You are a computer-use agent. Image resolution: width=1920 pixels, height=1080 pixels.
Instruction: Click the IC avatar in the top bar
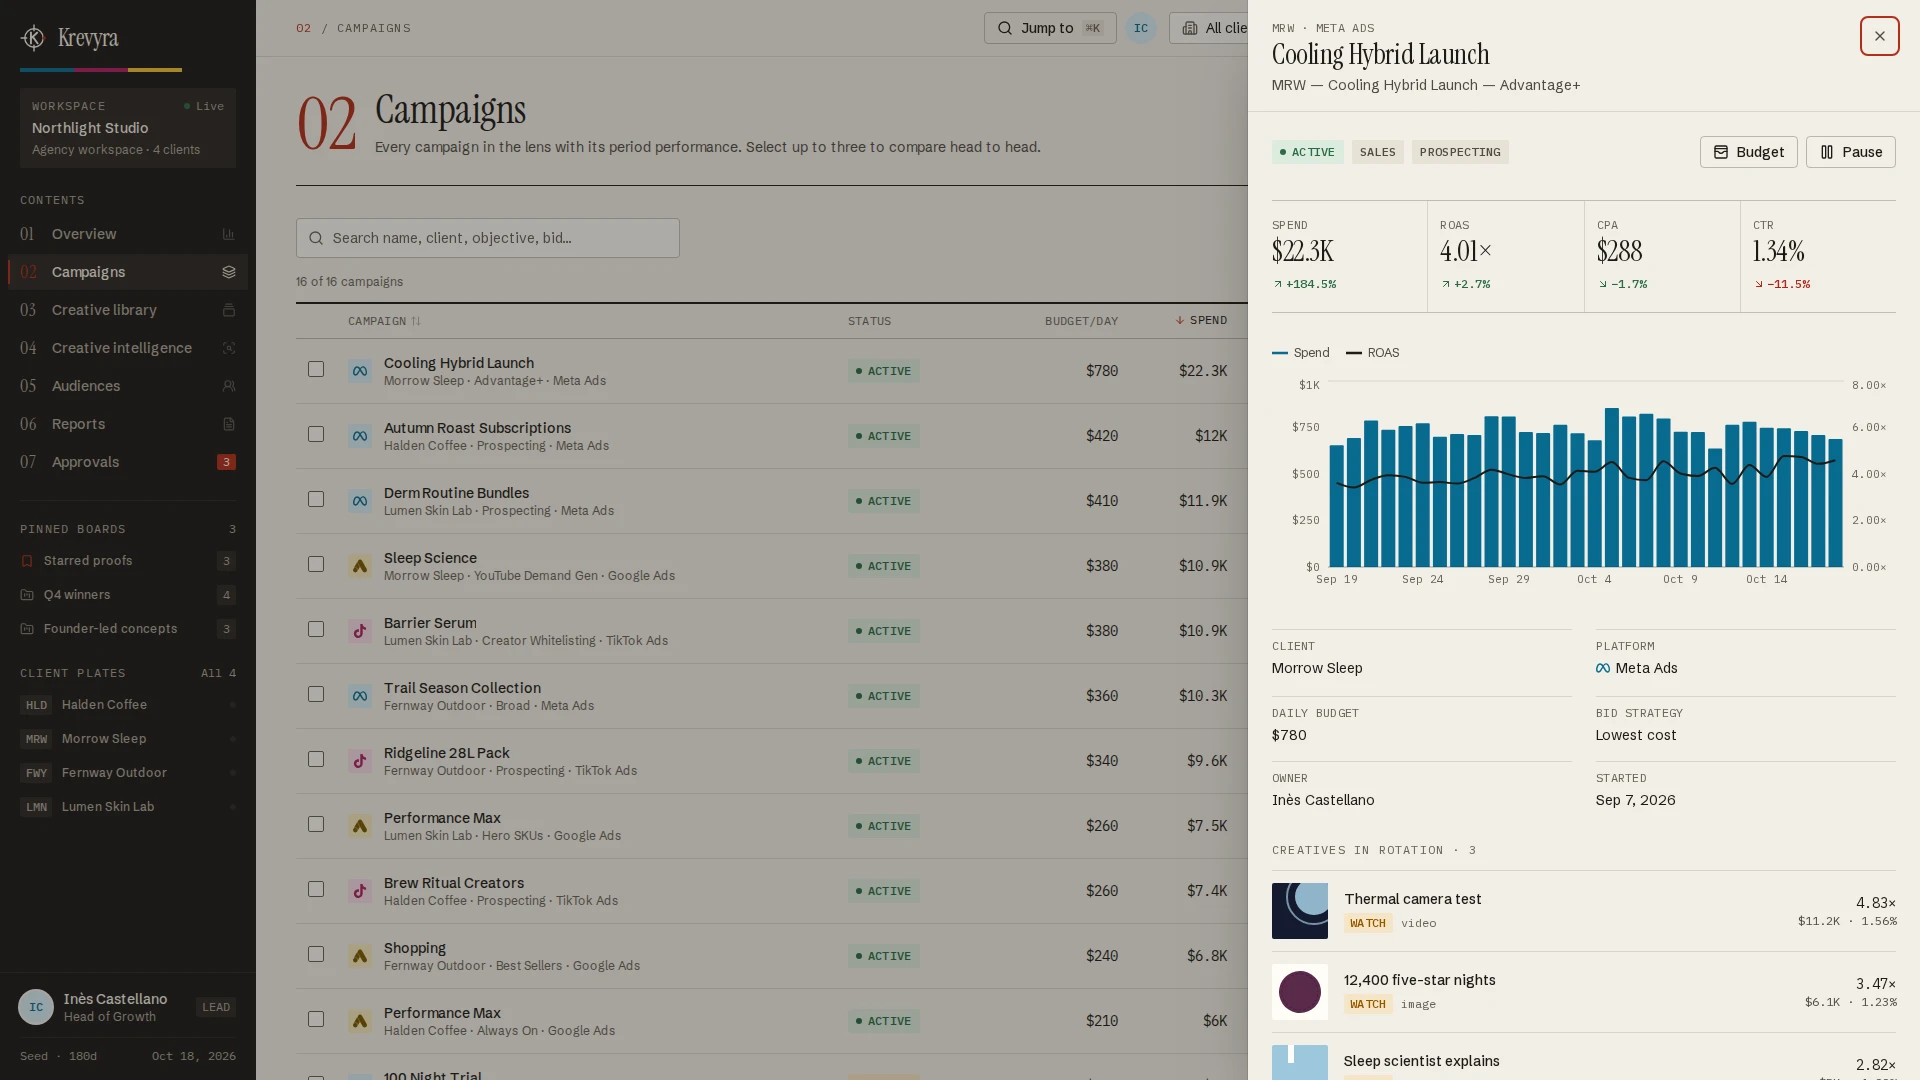coord(1141,28)
